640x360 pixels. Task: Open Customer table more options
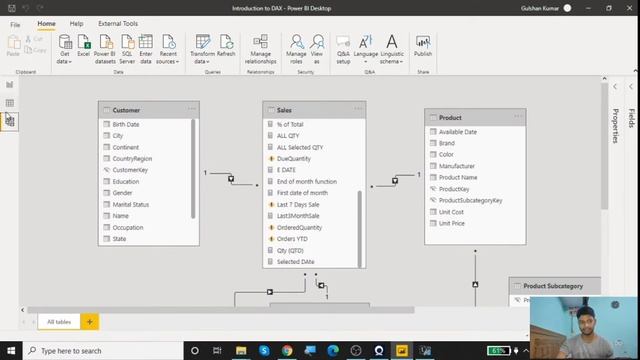point(192,109)
